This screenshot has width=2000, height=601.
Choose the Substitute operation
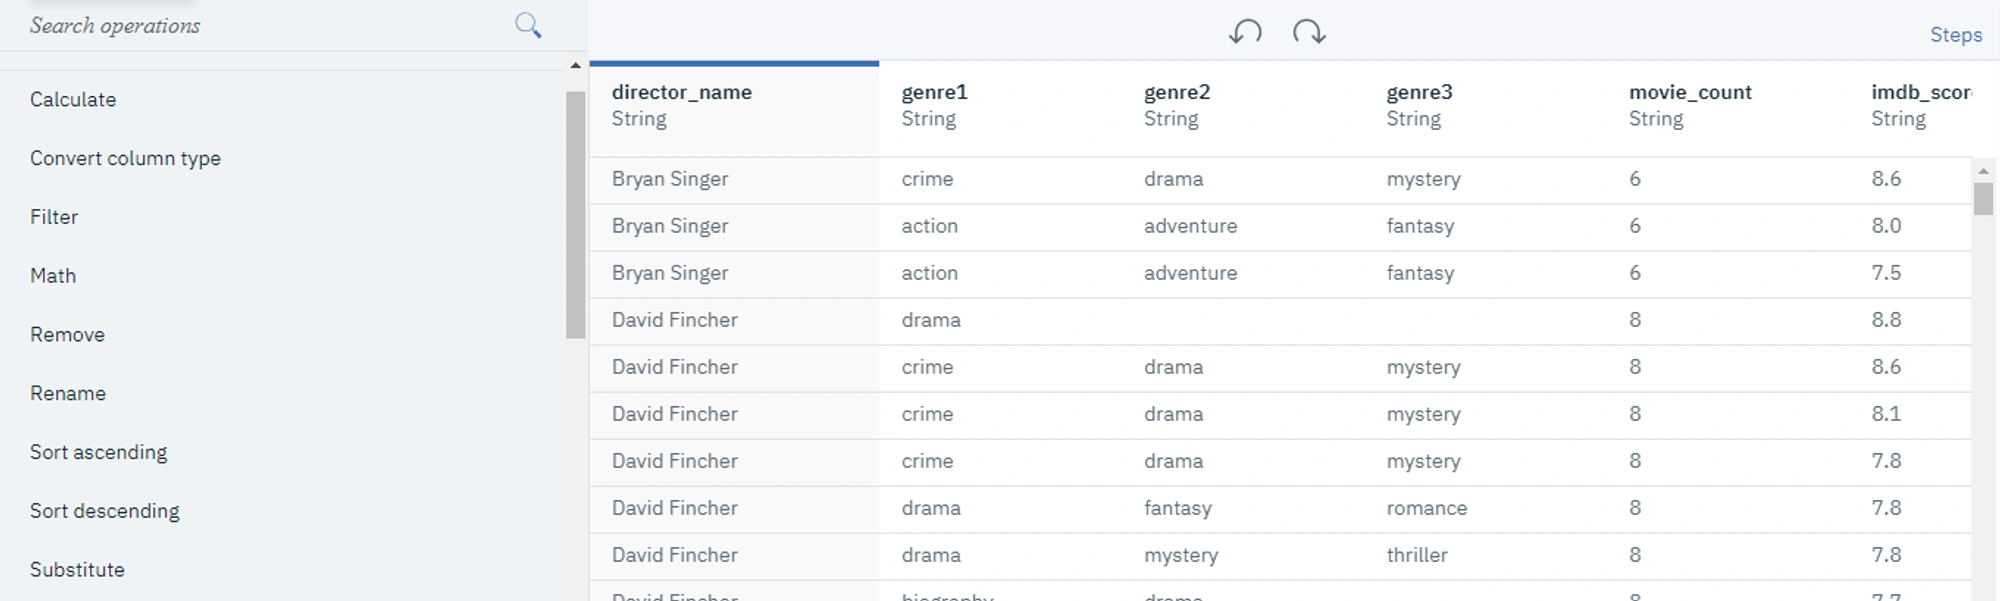pyautogui.click(x=77, y=570)
